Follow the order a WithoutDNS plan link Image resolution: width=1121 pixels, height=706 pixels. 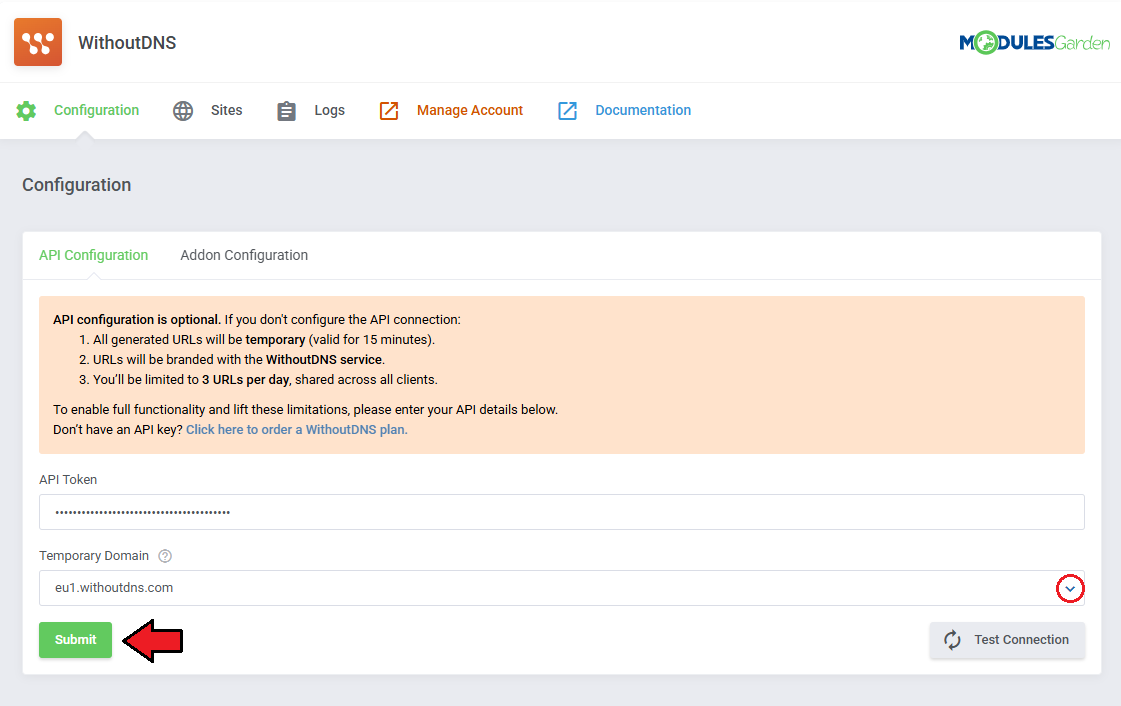tap(297, 429)
